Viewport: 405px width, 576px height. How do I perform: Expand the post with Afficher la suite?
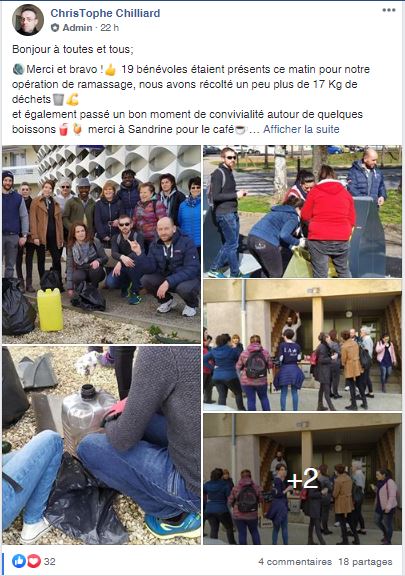[x=301, y=129]
